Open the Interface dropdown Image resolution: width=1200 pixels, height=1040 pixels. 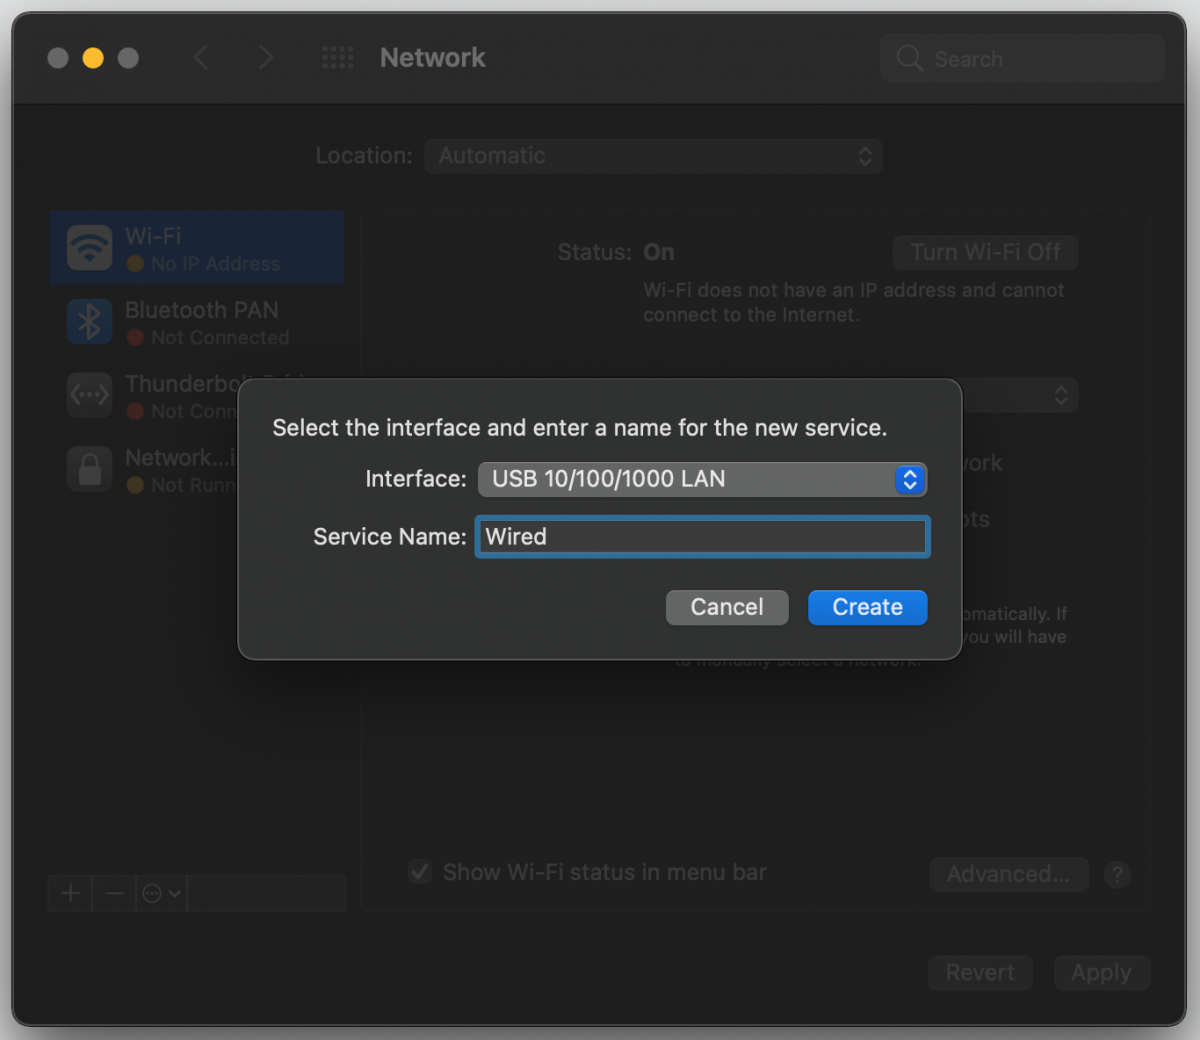pos(701,479)
